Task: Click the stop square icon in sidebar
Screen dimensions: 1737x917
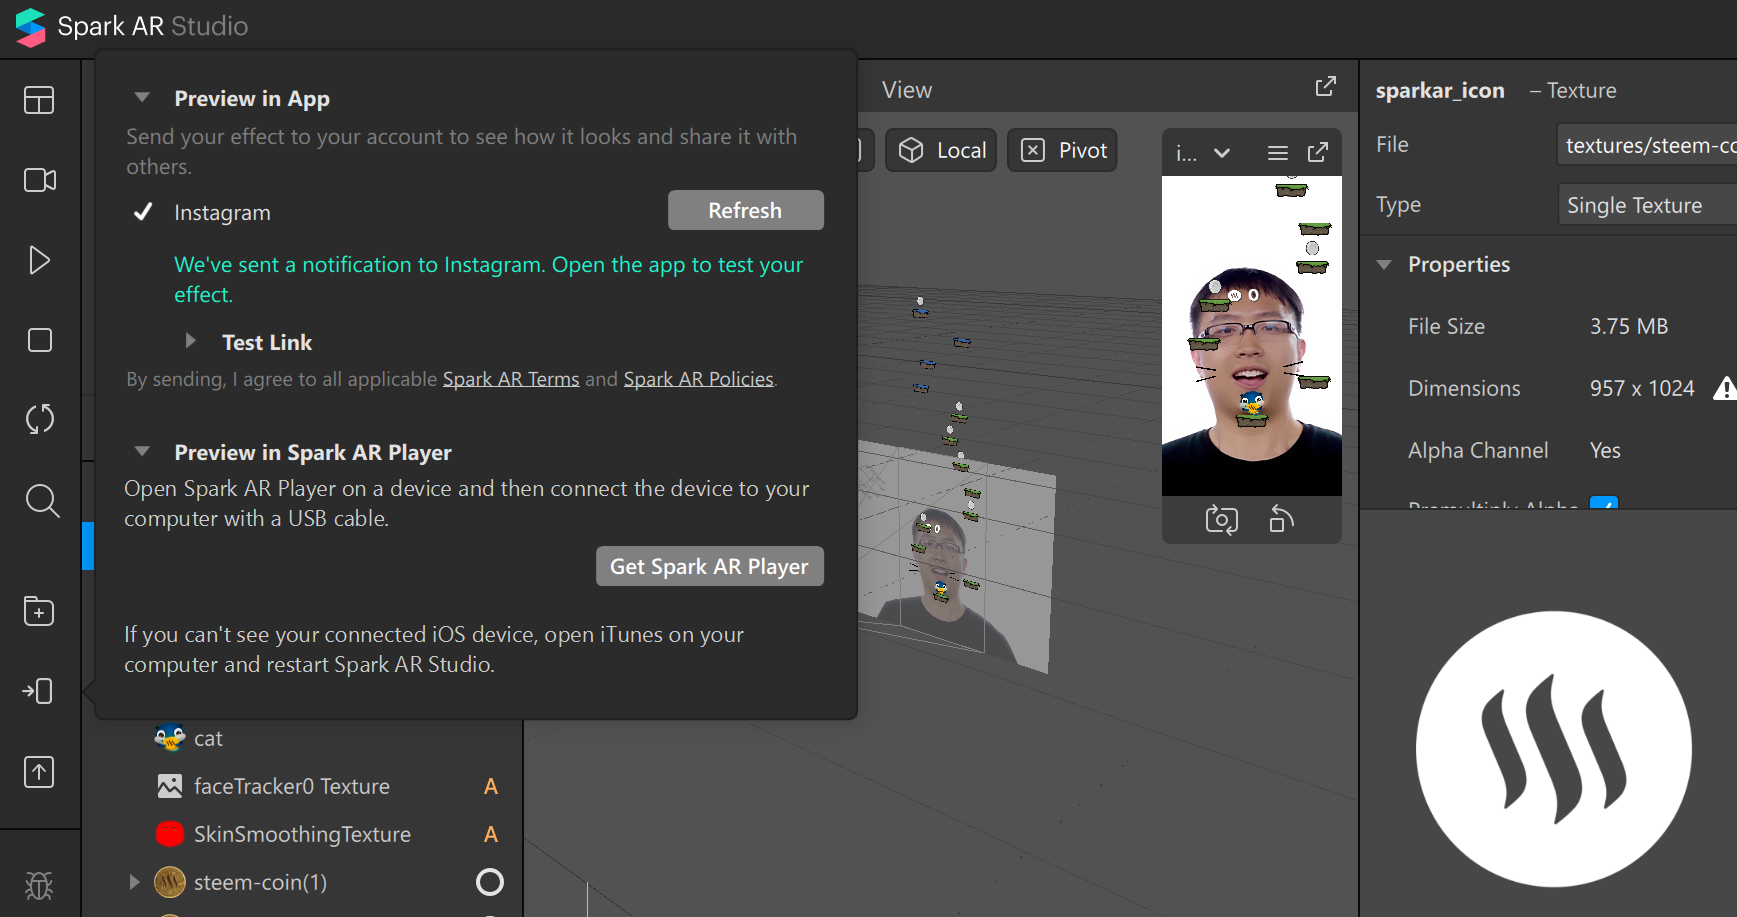Action: click(39, 340)
